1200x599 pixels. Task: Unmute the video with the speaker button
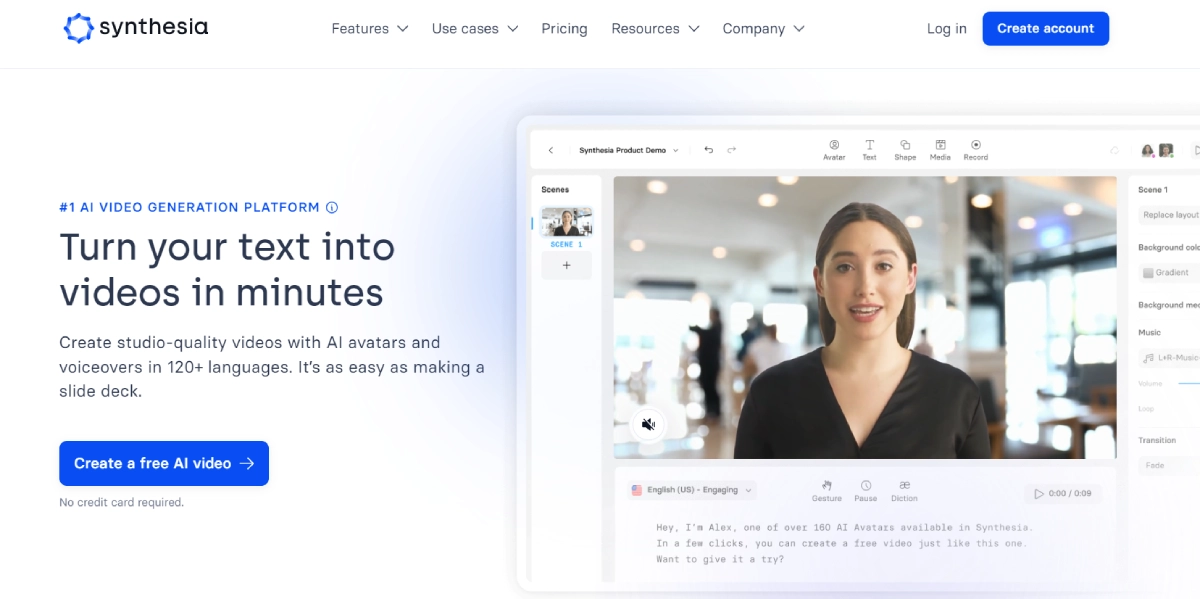coord(648,425)
